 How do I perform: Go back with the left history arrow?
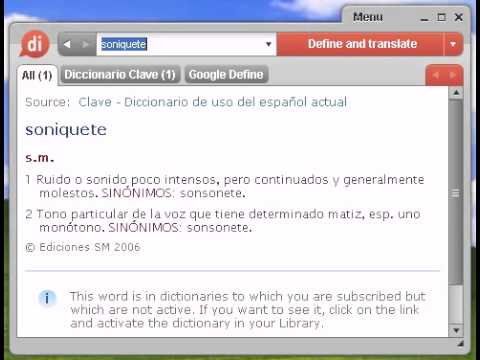coord(67,44)
